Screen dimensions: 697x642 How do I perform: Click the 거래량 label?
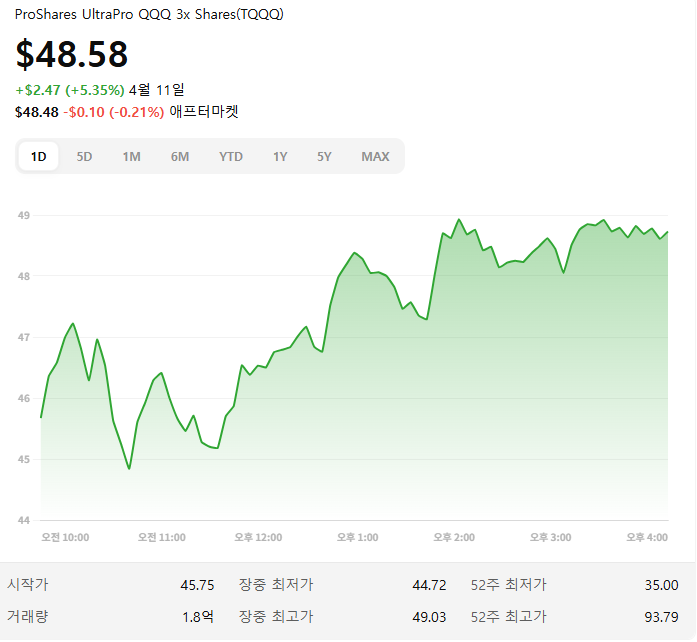point(28,617)
